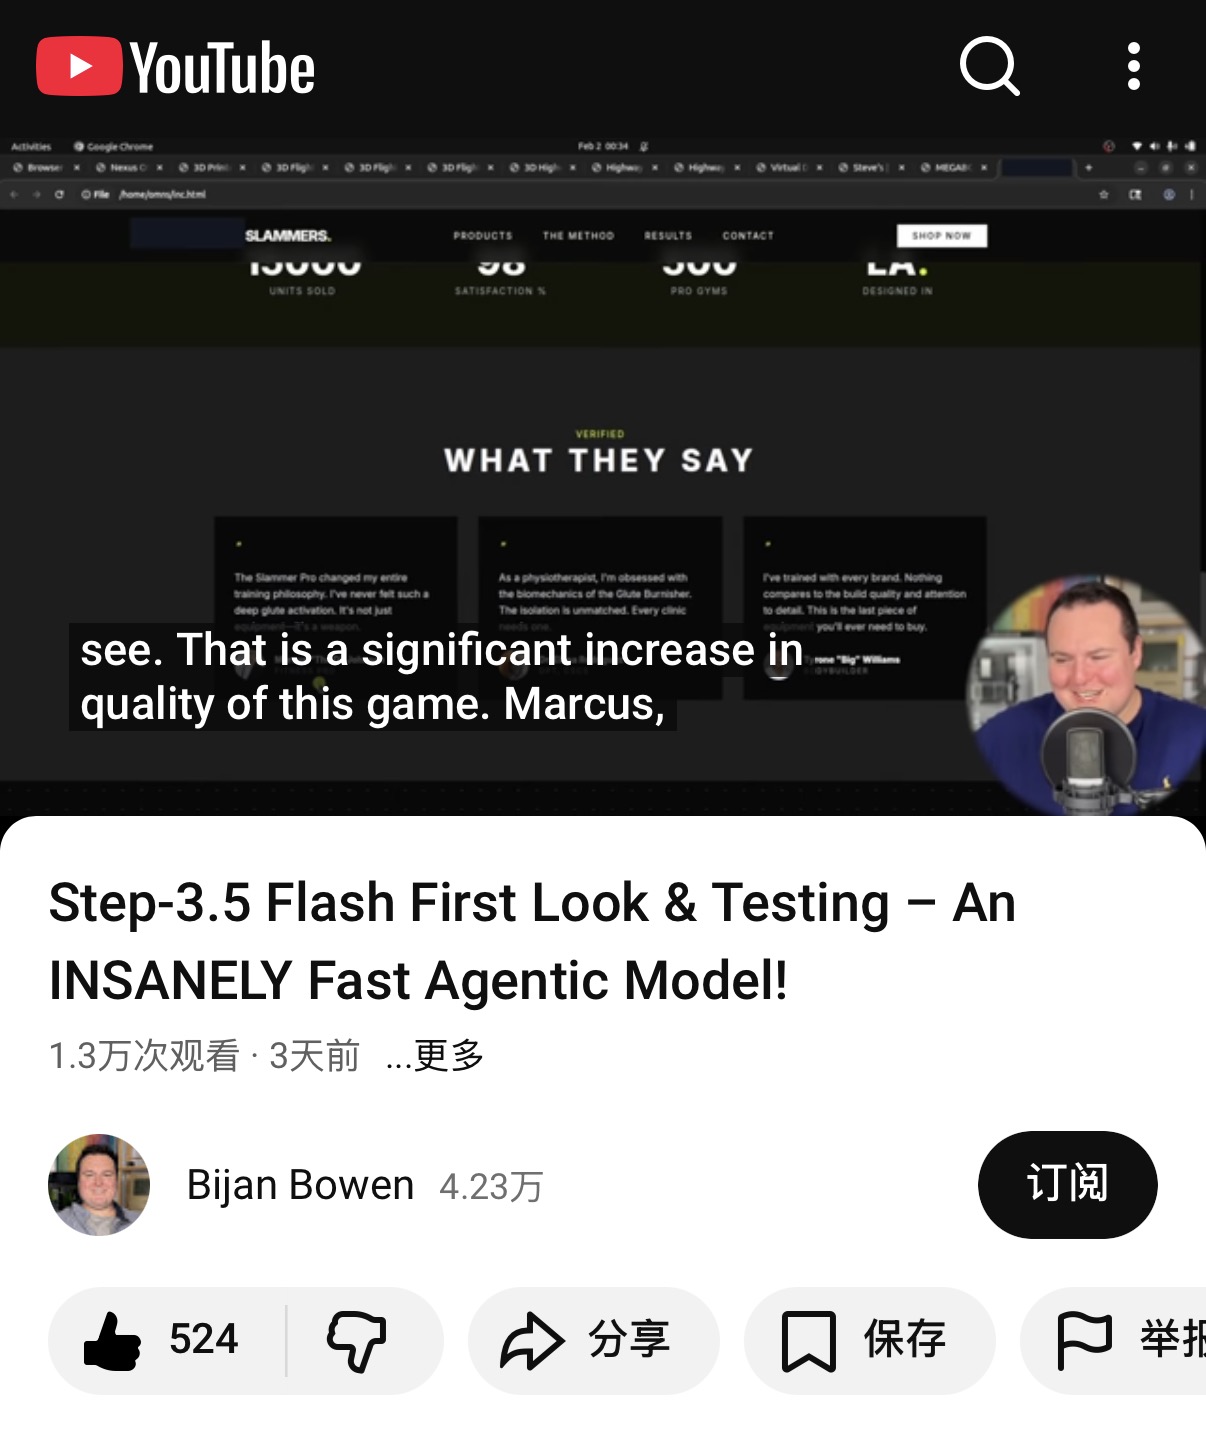Like the video with the thumbs-up icon
The image size is (1206, 1439).
point(112,1340)
